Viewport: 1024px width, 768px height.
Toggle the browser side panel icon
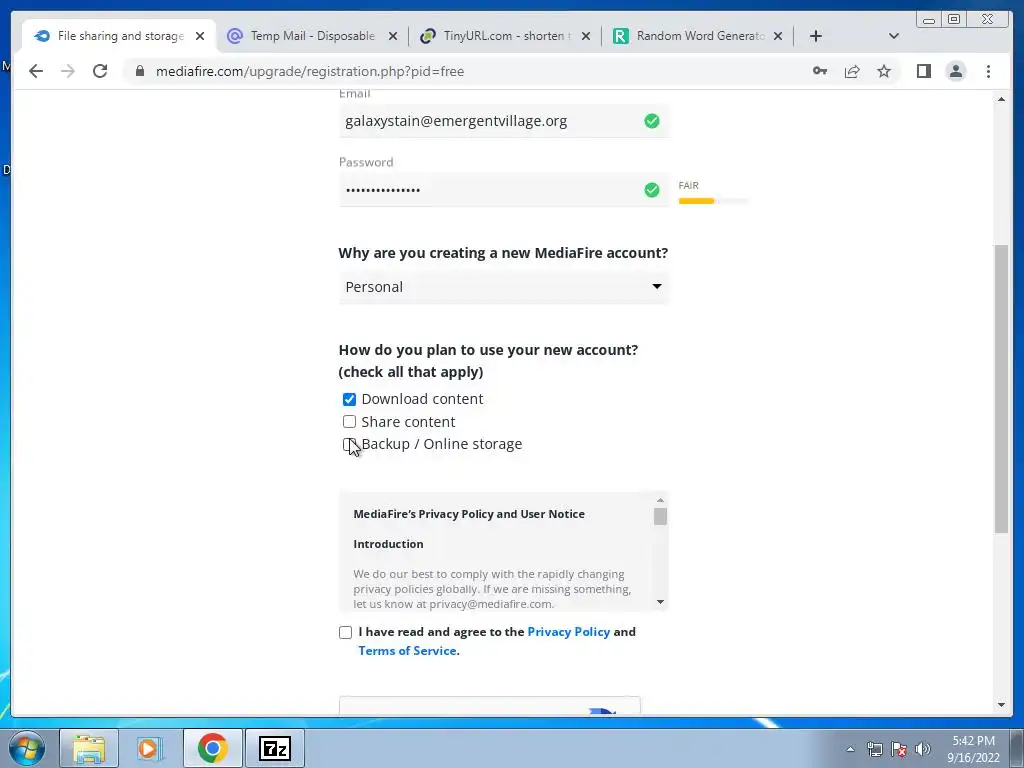(923, 71)
